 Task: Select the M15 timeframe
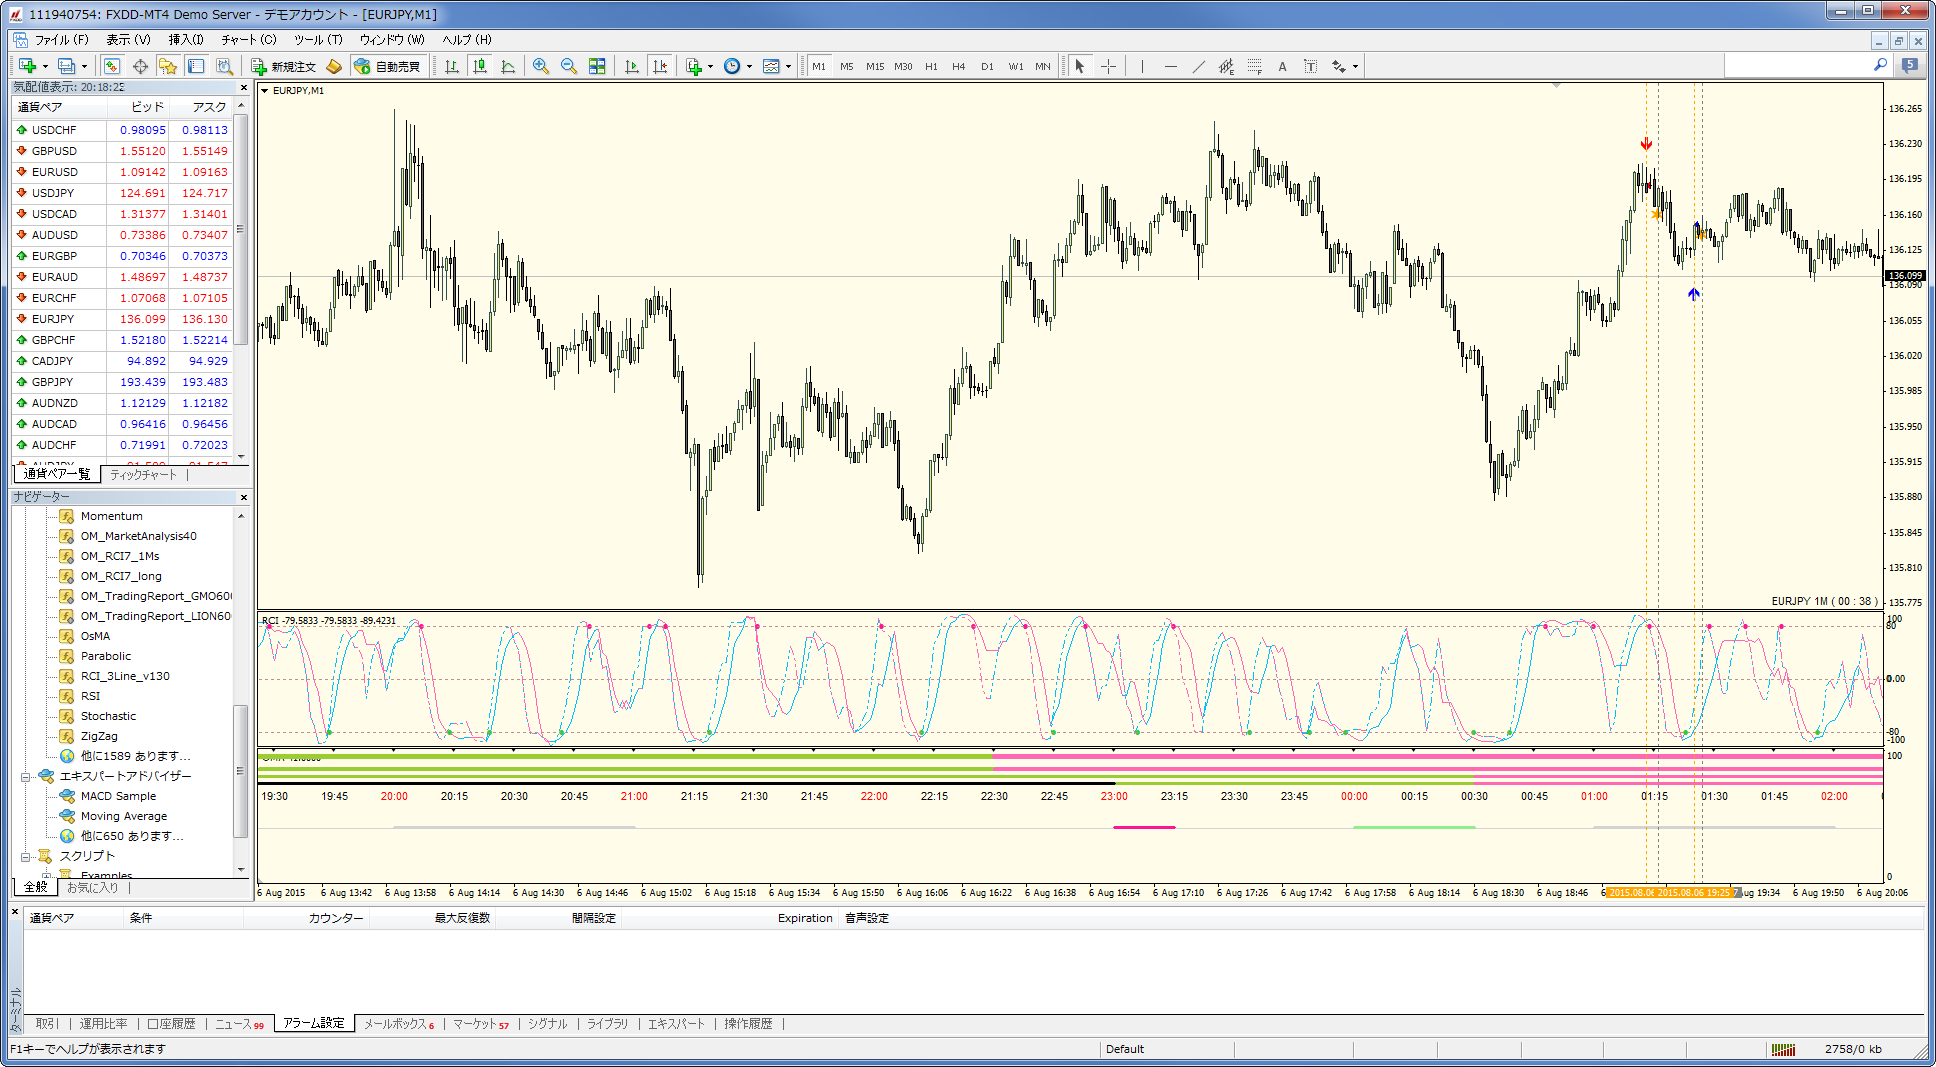coord(875,66)
